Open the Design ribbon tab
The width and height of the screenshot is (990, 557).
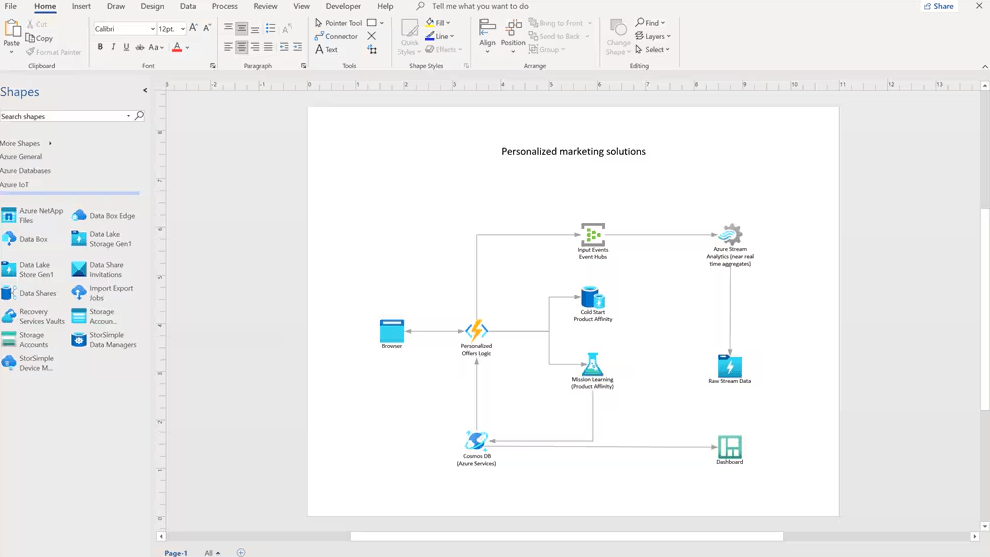point(152,6)
